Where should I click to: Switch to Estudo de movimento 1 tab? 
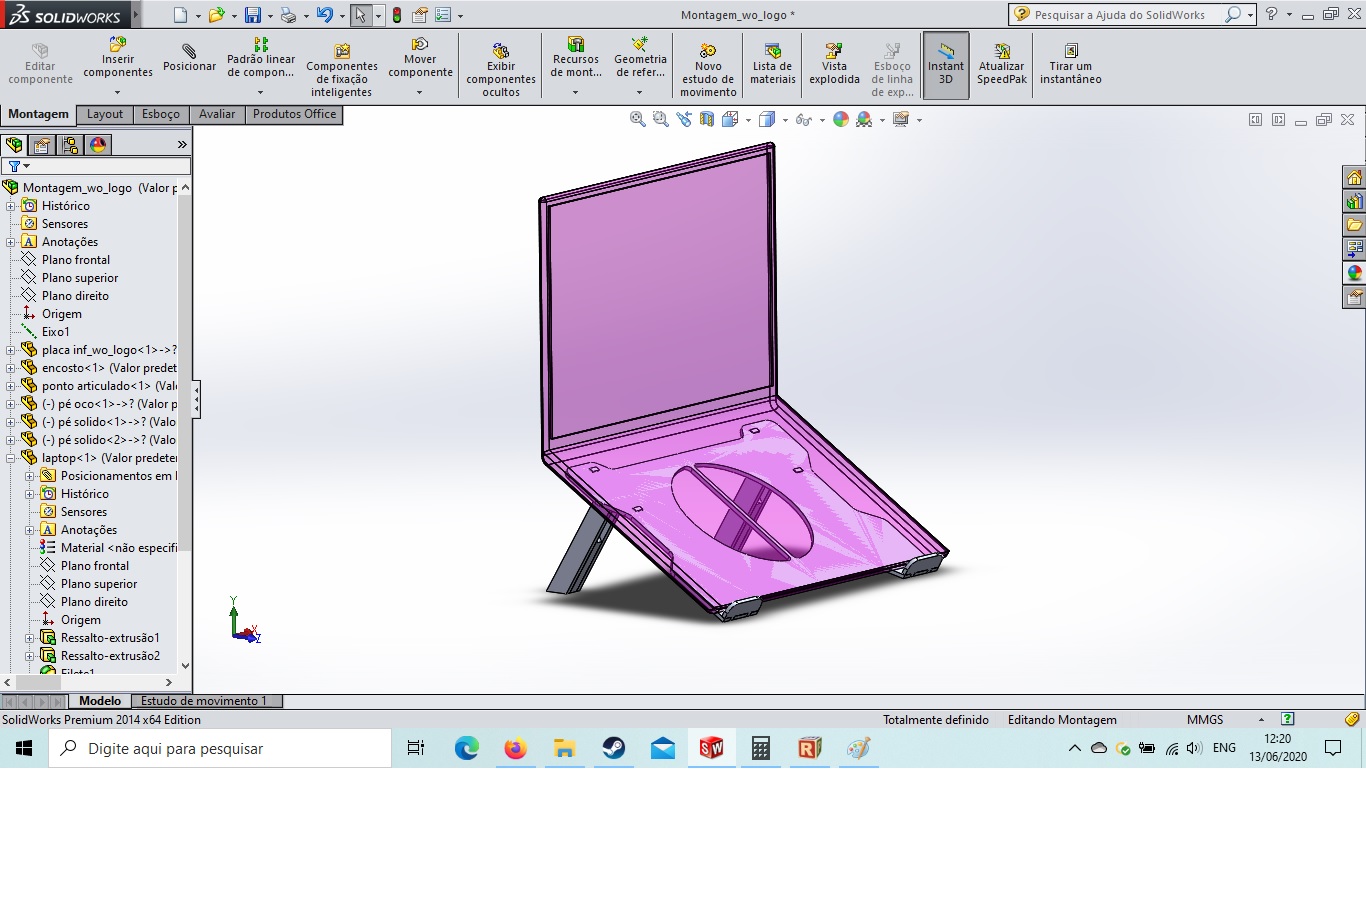[205, 701]
